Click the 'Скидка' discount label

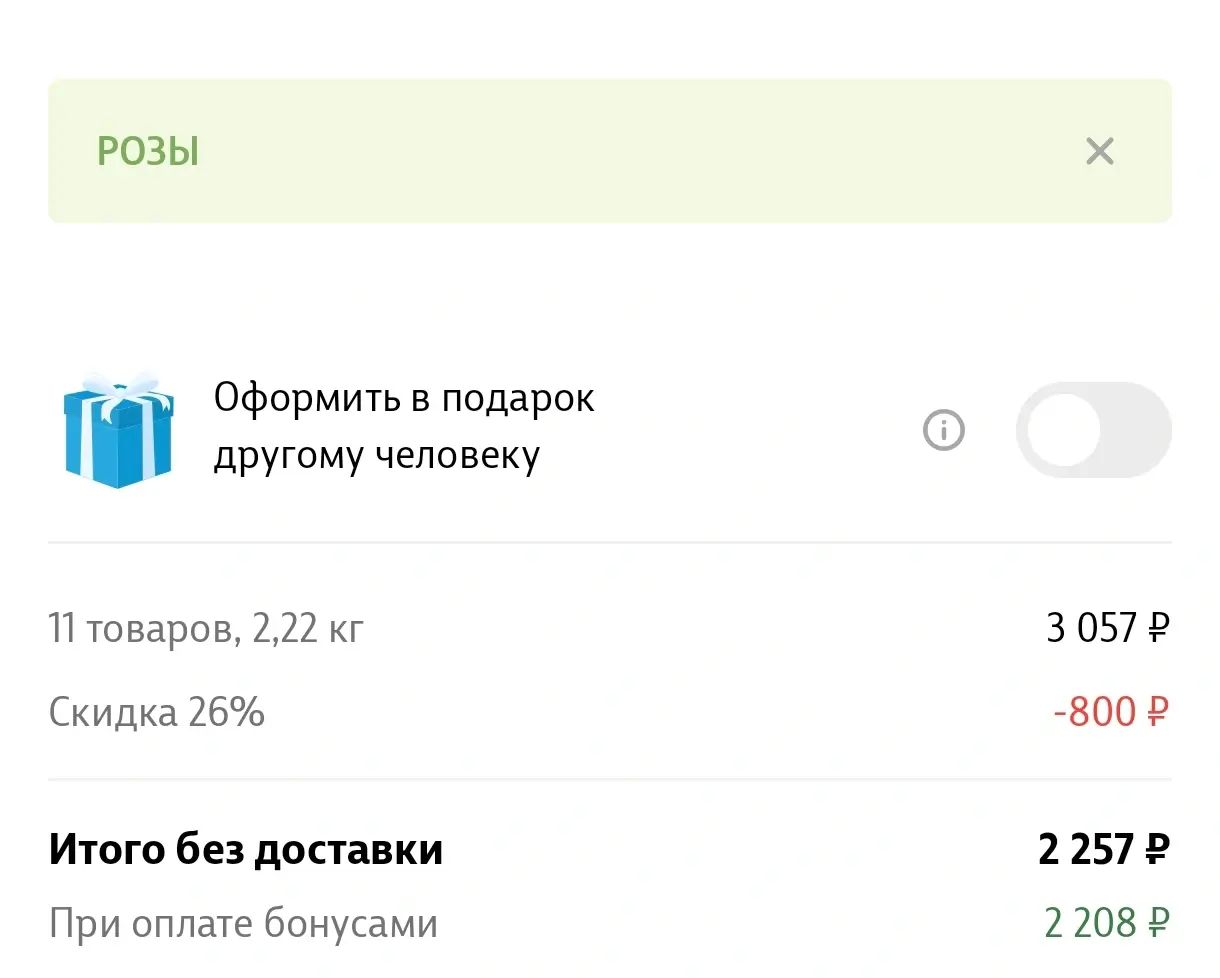pos(113,713)
